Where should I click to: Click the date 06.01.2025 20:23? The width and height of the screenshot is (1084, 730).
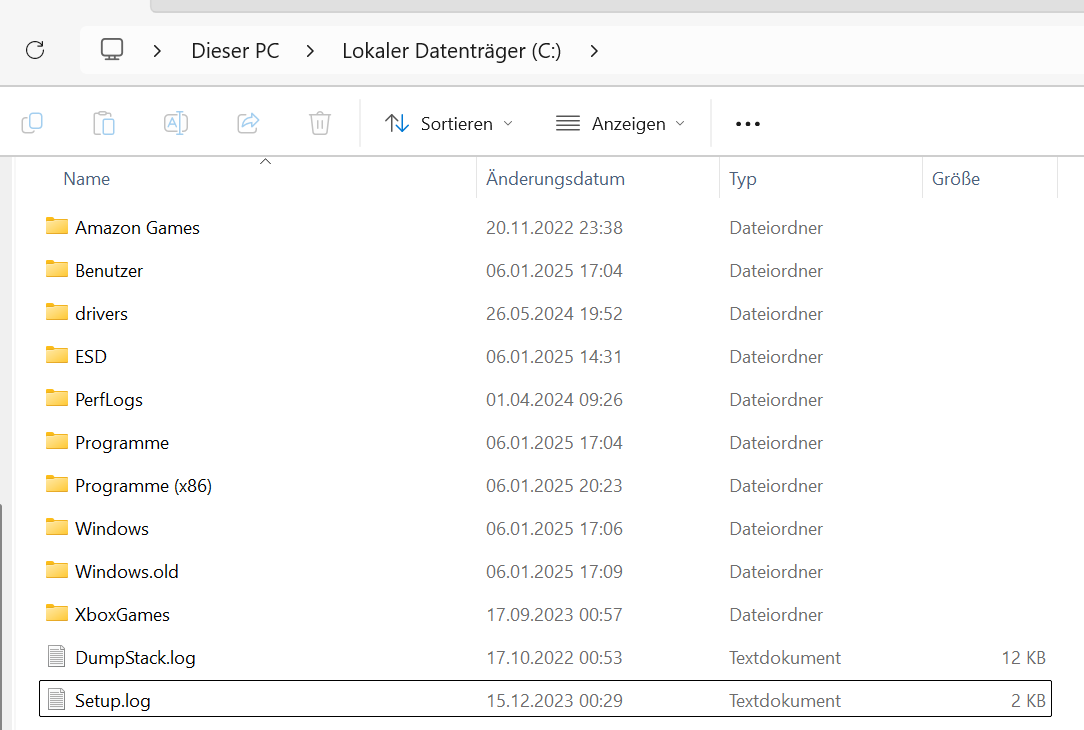coord(554,485)
